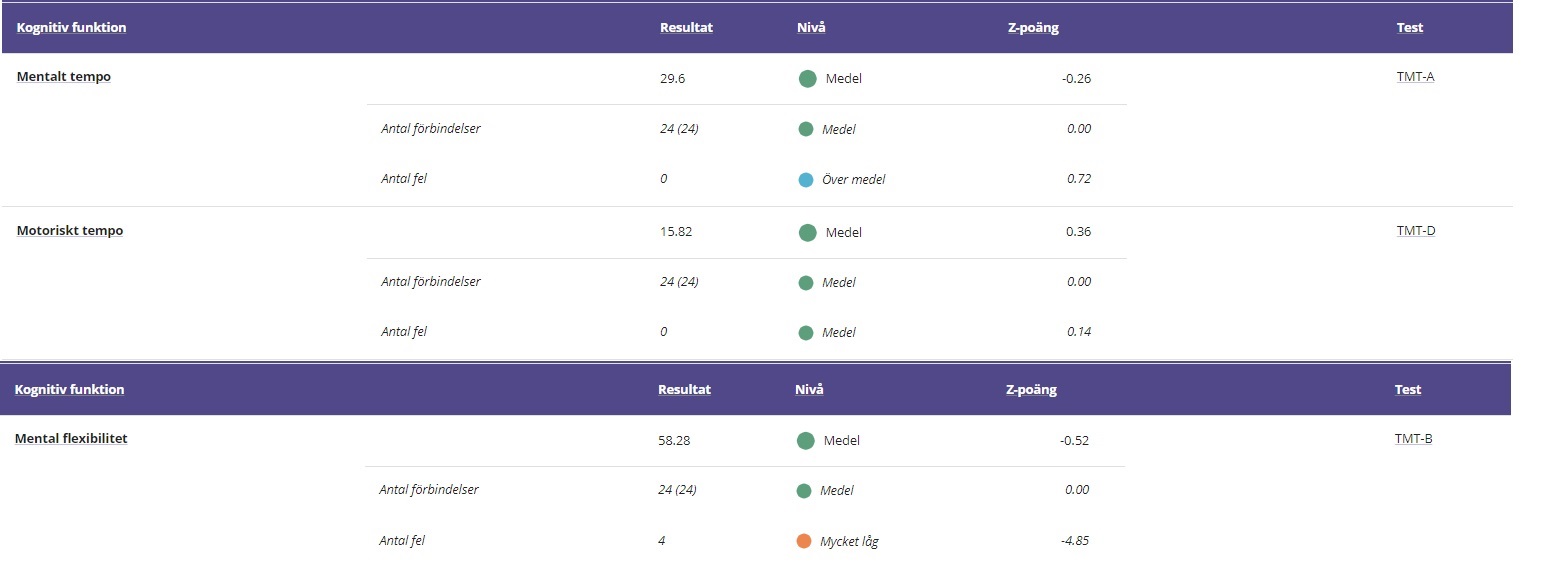Viewport: 1542px width, 579px height.
Task: Select the Motoriskt tempo row label
Action: pos(70,231)
